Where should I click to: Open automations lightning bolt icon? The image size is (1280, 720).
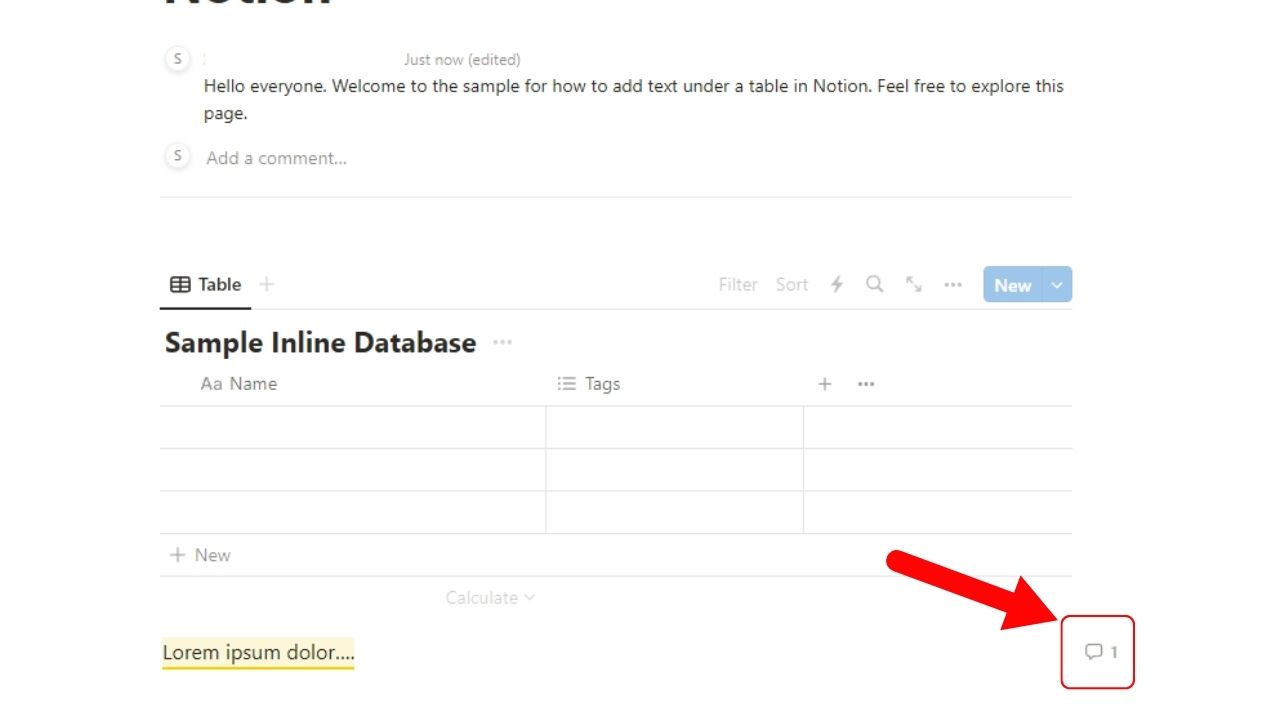tap(837, 285)
